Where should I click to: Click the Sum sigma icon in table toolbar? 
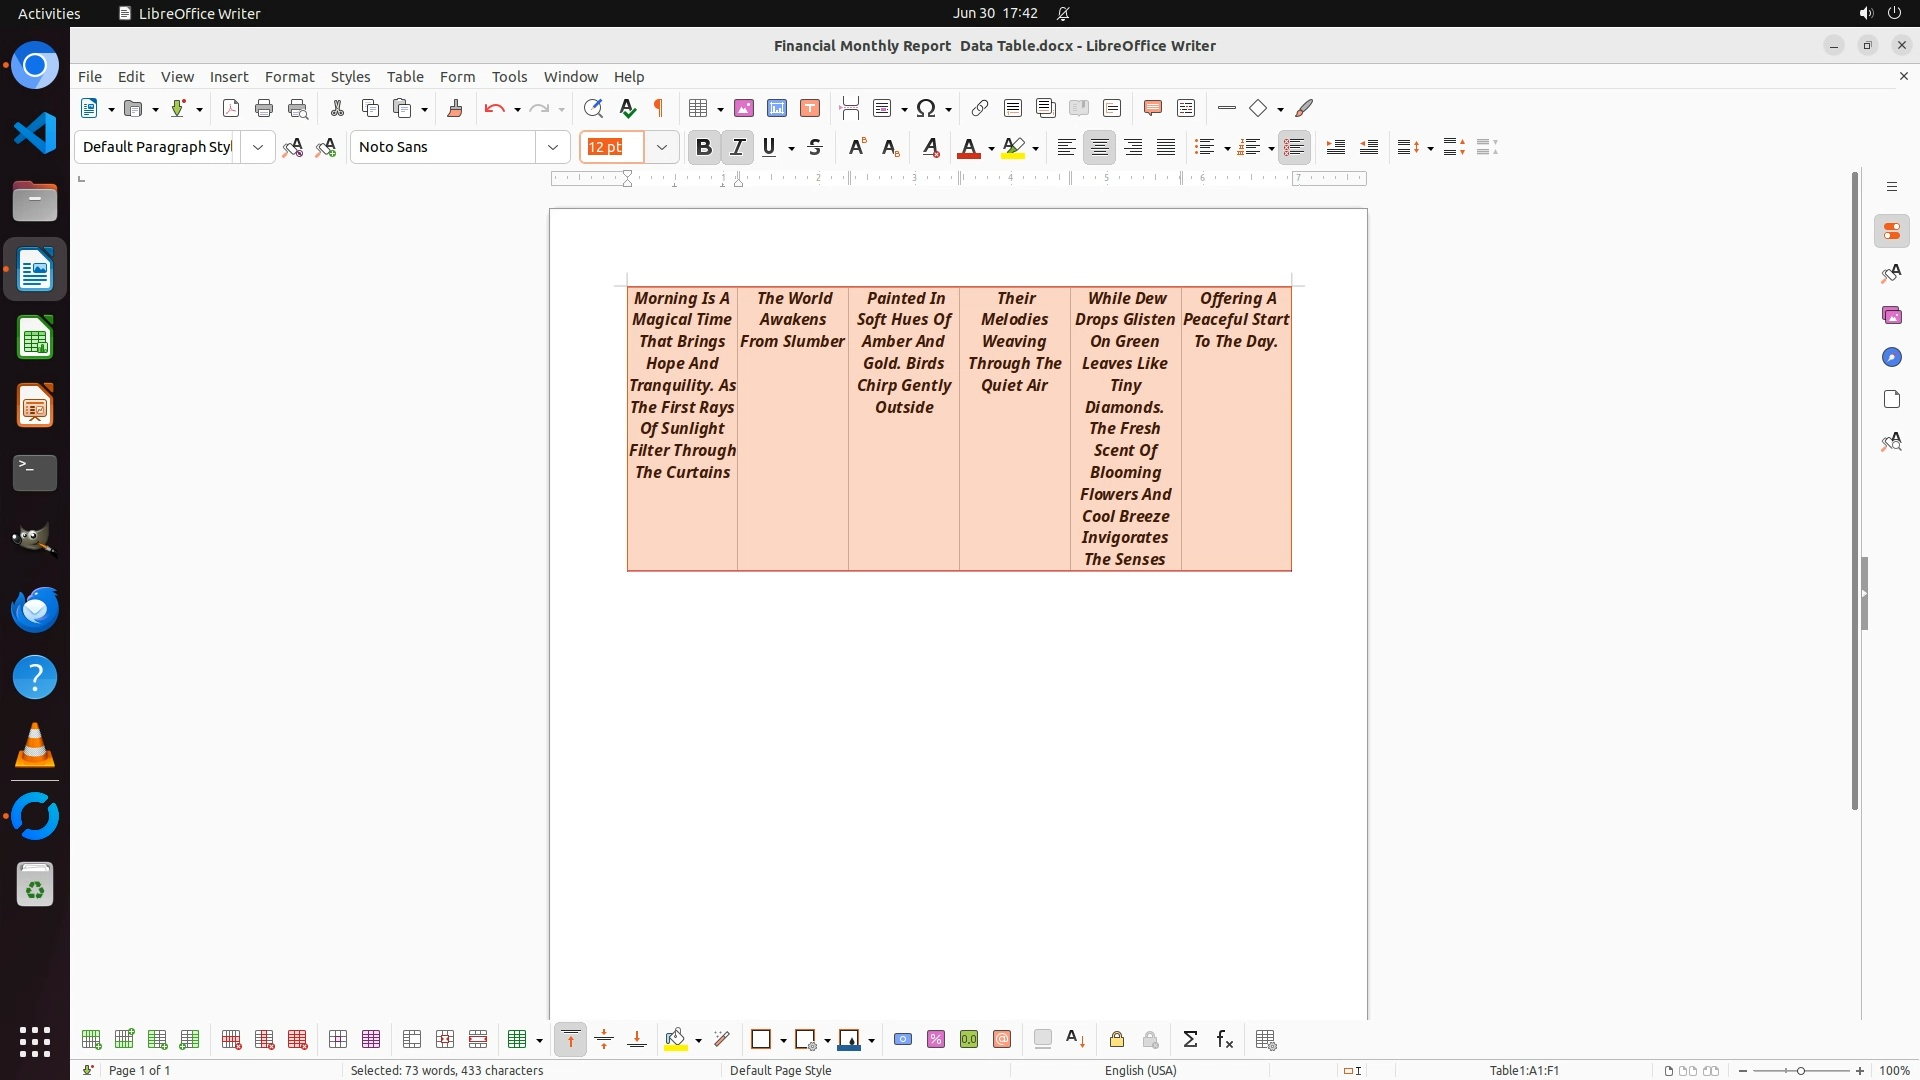coord(1190,1040)
